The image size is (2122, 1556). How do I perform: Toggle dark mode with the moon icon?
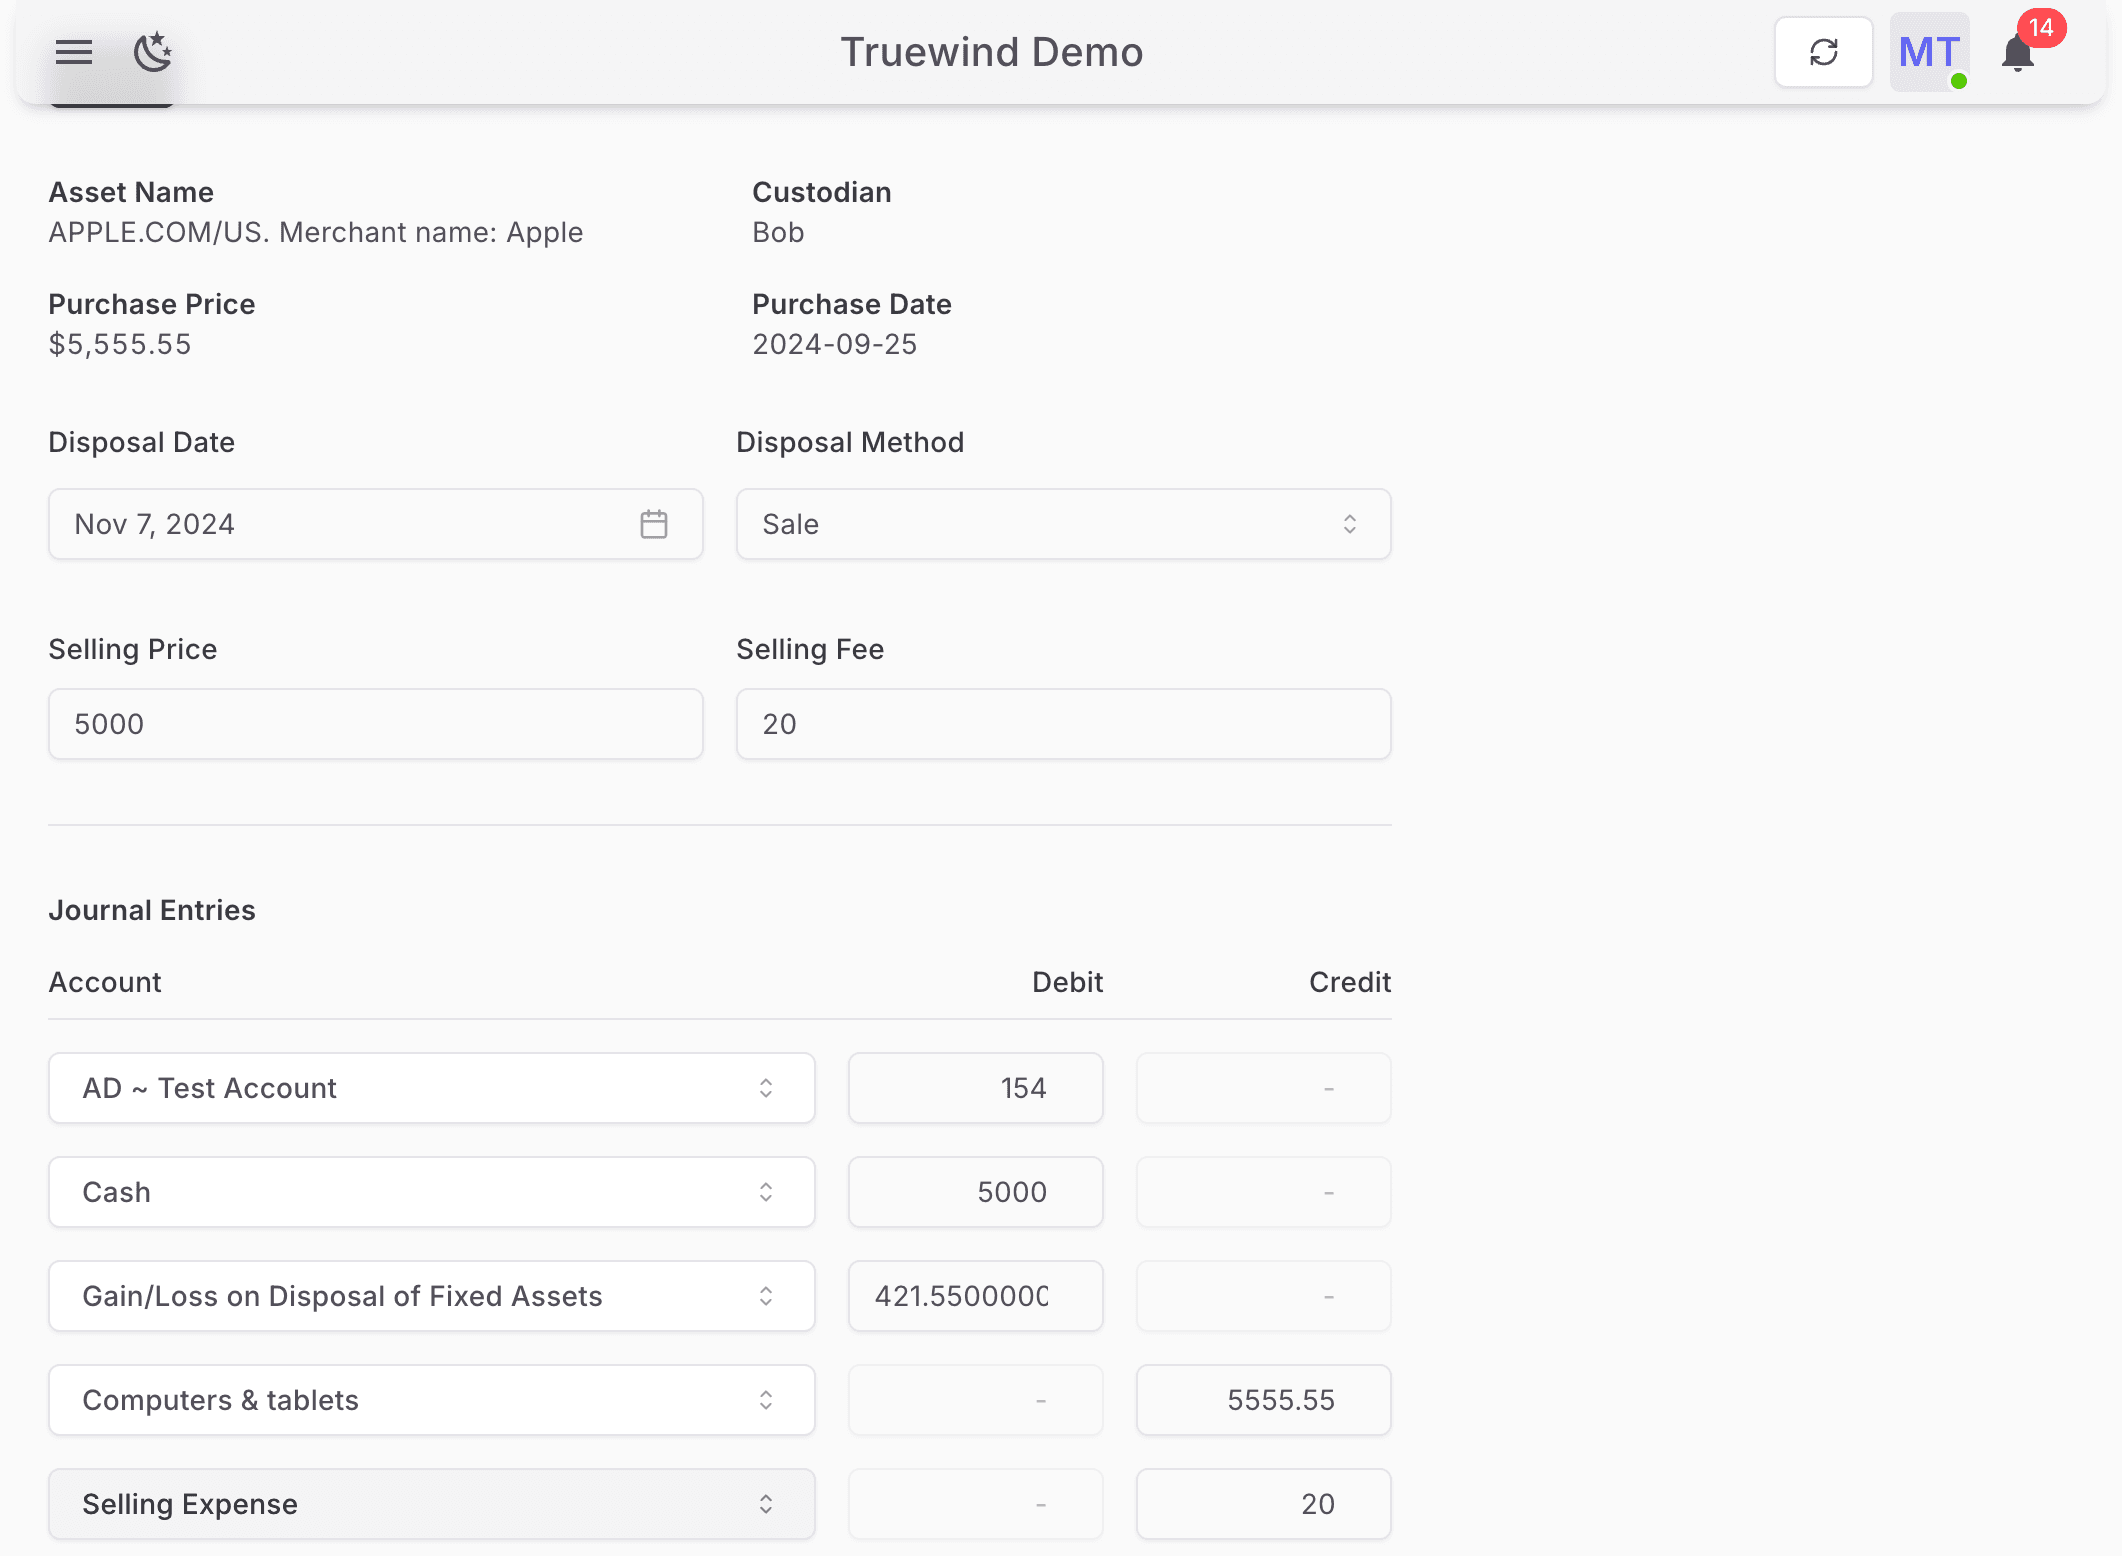[152, 54]
